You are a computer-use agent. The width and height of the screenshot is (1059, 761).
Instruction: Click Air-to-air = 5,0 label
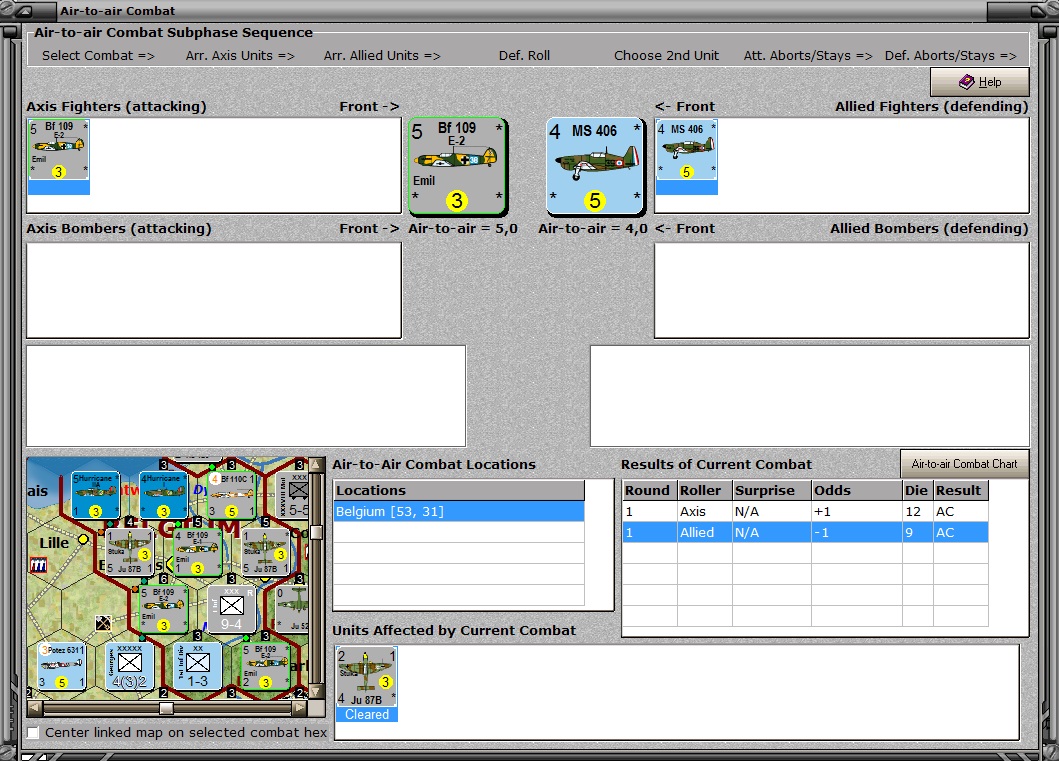[x=463, y=228]
